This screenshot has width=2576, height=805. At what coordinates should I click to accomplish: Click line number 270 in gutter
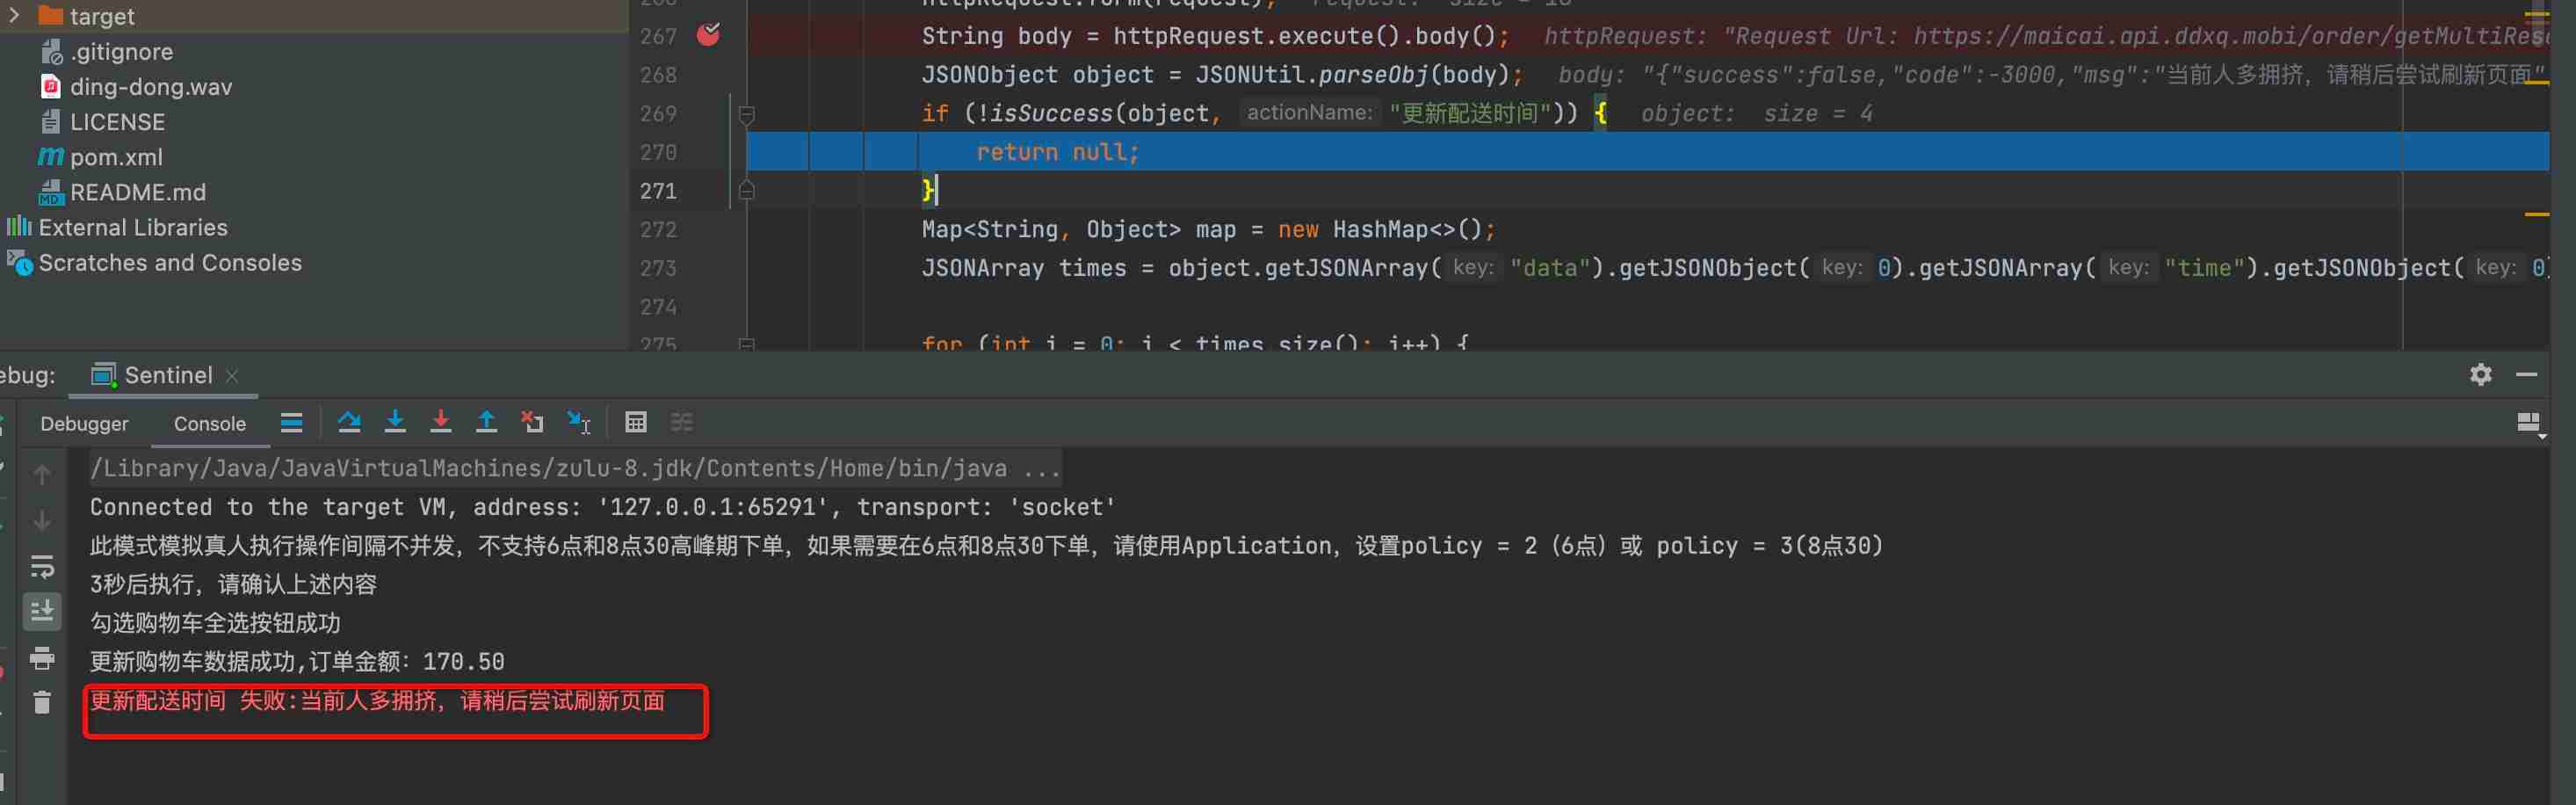tap(658, 152)
